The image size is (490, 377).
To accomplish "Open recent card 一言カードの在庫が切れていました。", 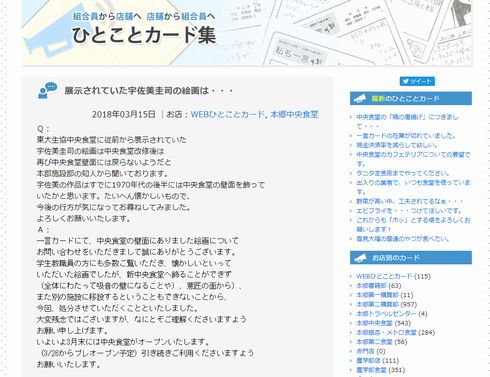I will pos(406,136).
